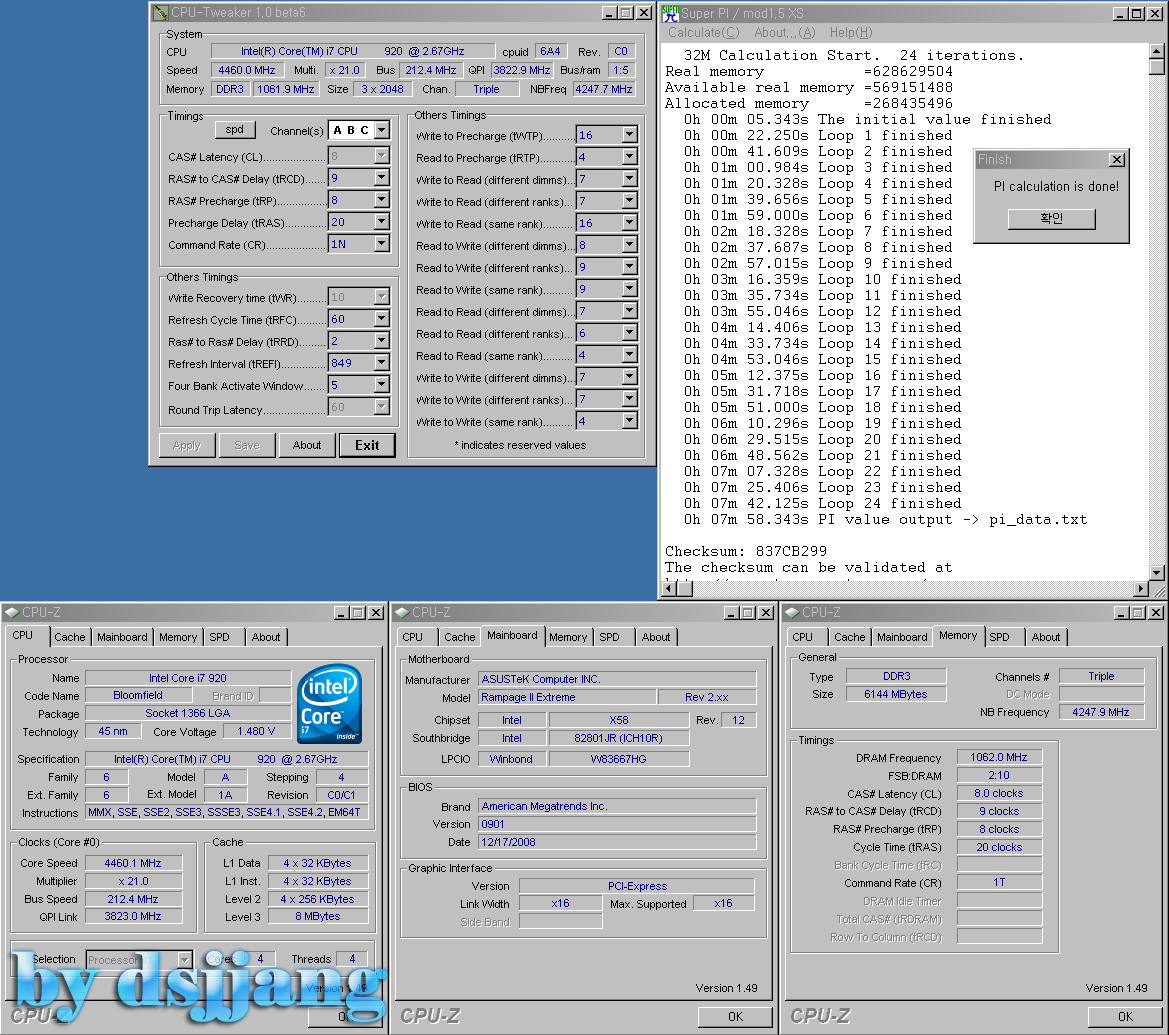Click the CPU-Tweaker title bar icon
Screen dimensions: 1169x1035
click(160, 13)
